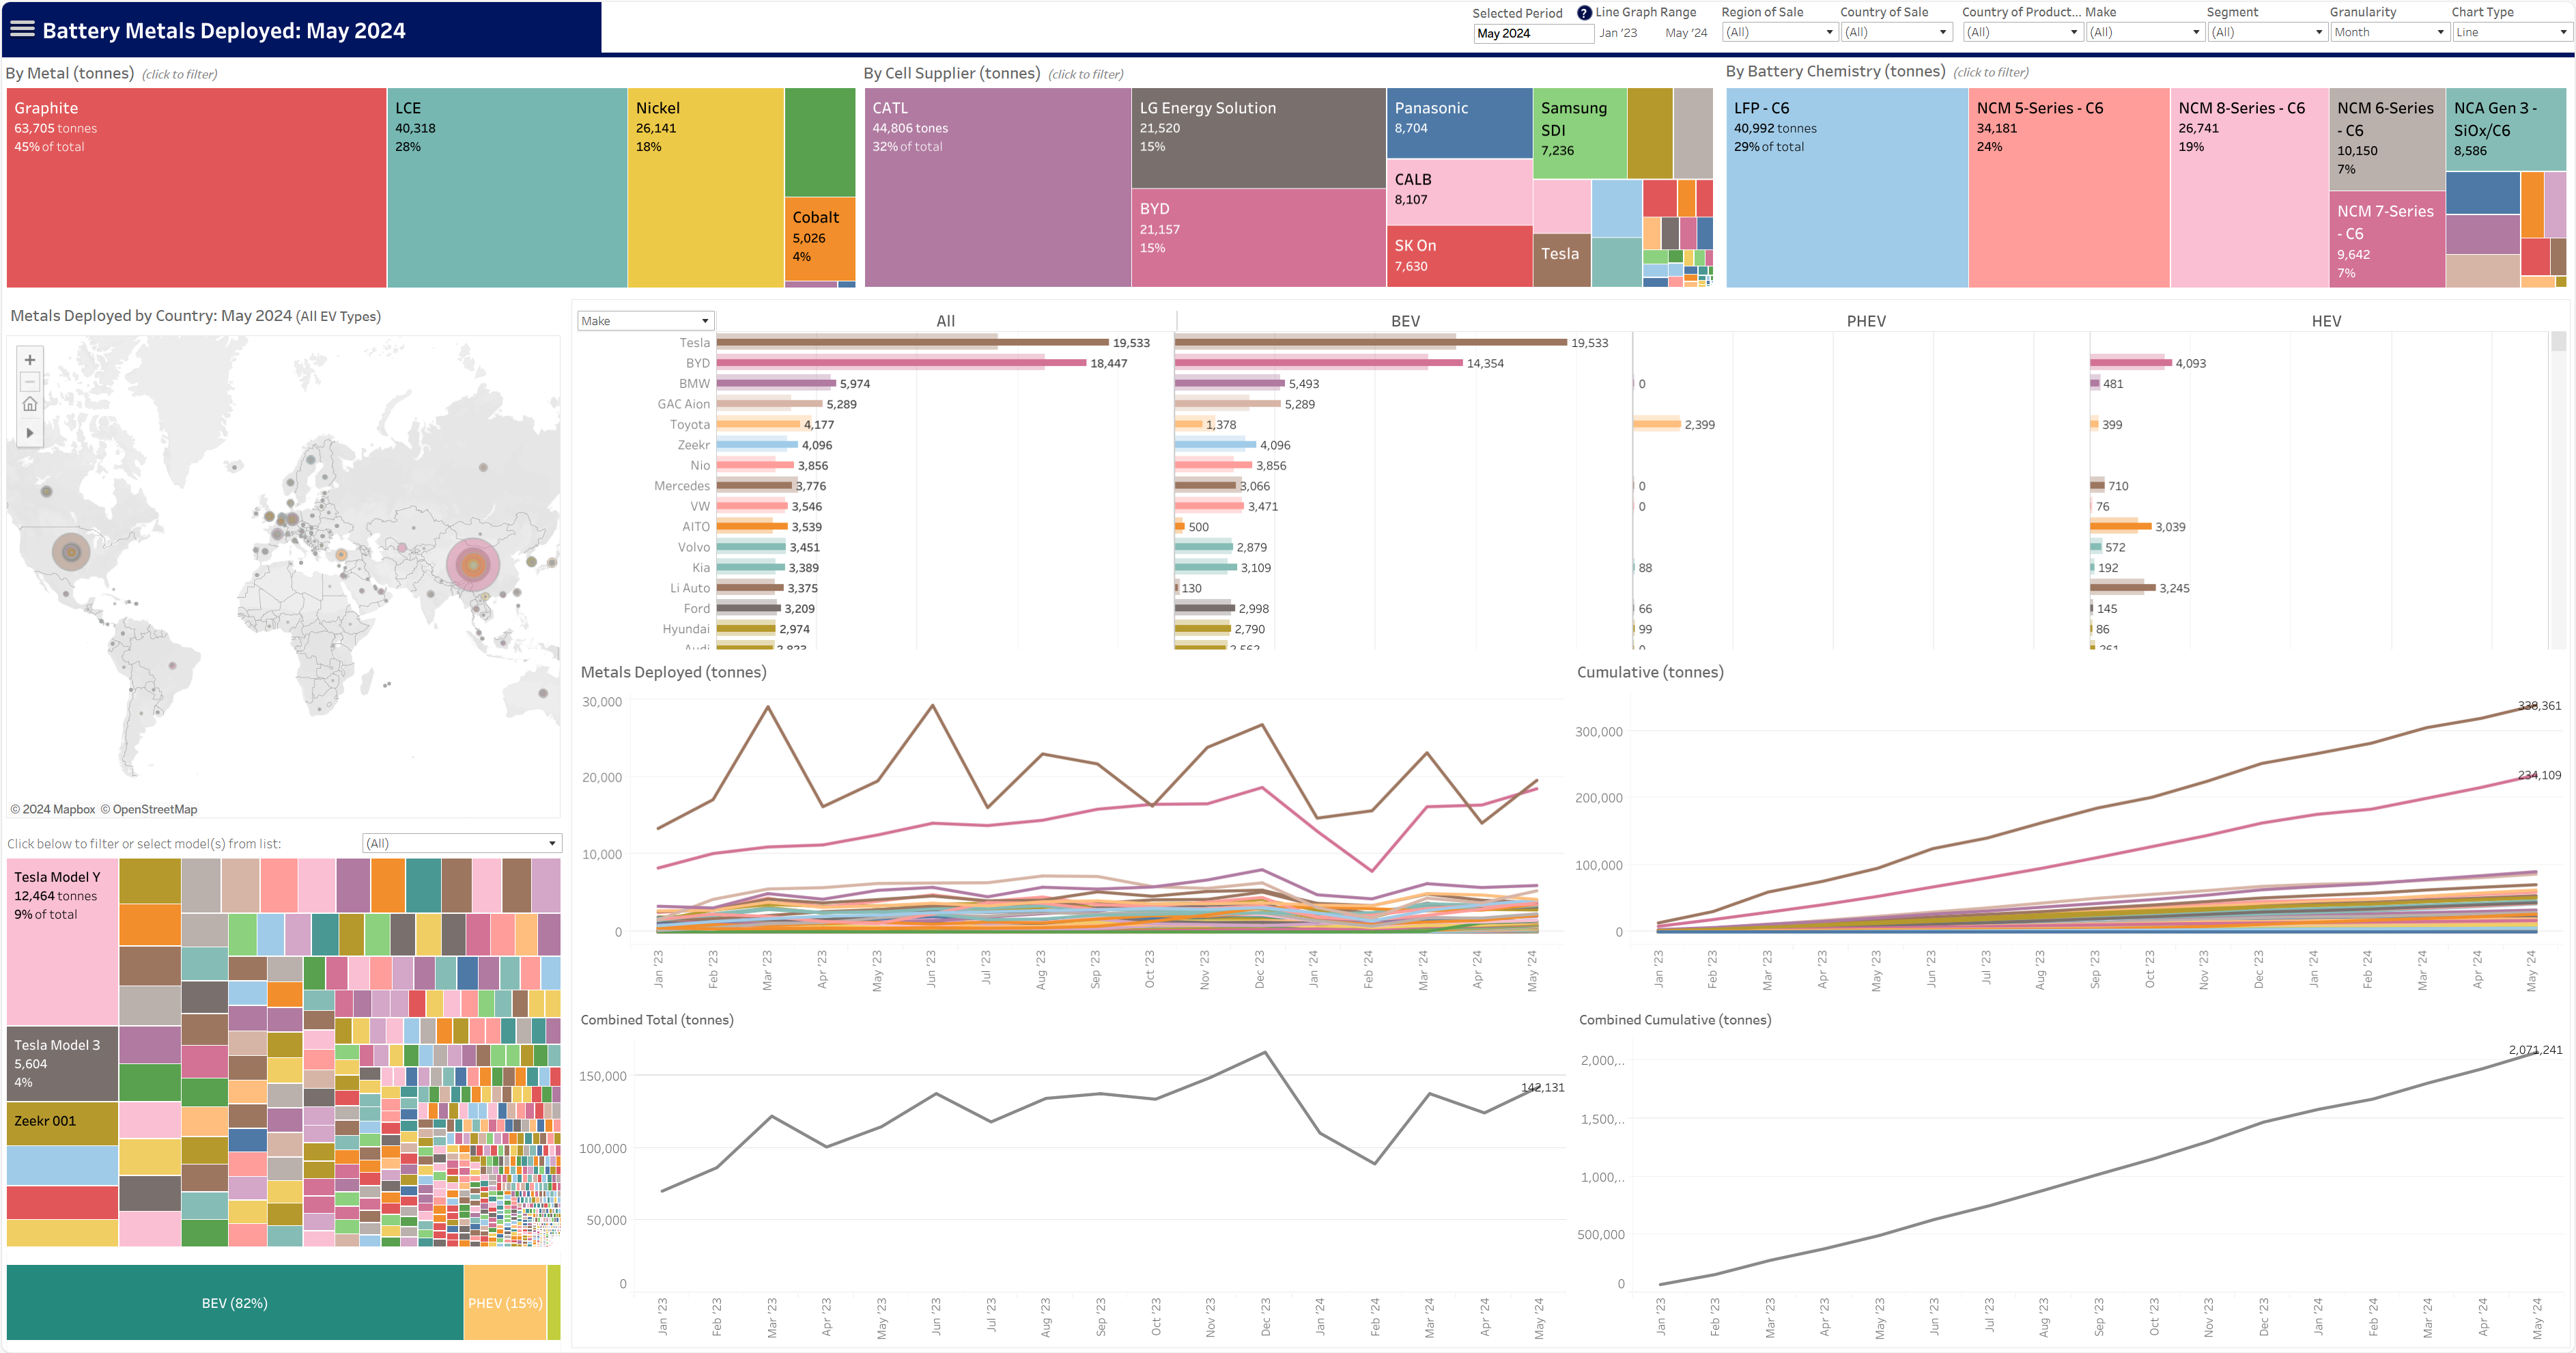Screen dimensions: 2576x1353
Task: Click the CALB supplier tile
Action: tap(1459, 192)
